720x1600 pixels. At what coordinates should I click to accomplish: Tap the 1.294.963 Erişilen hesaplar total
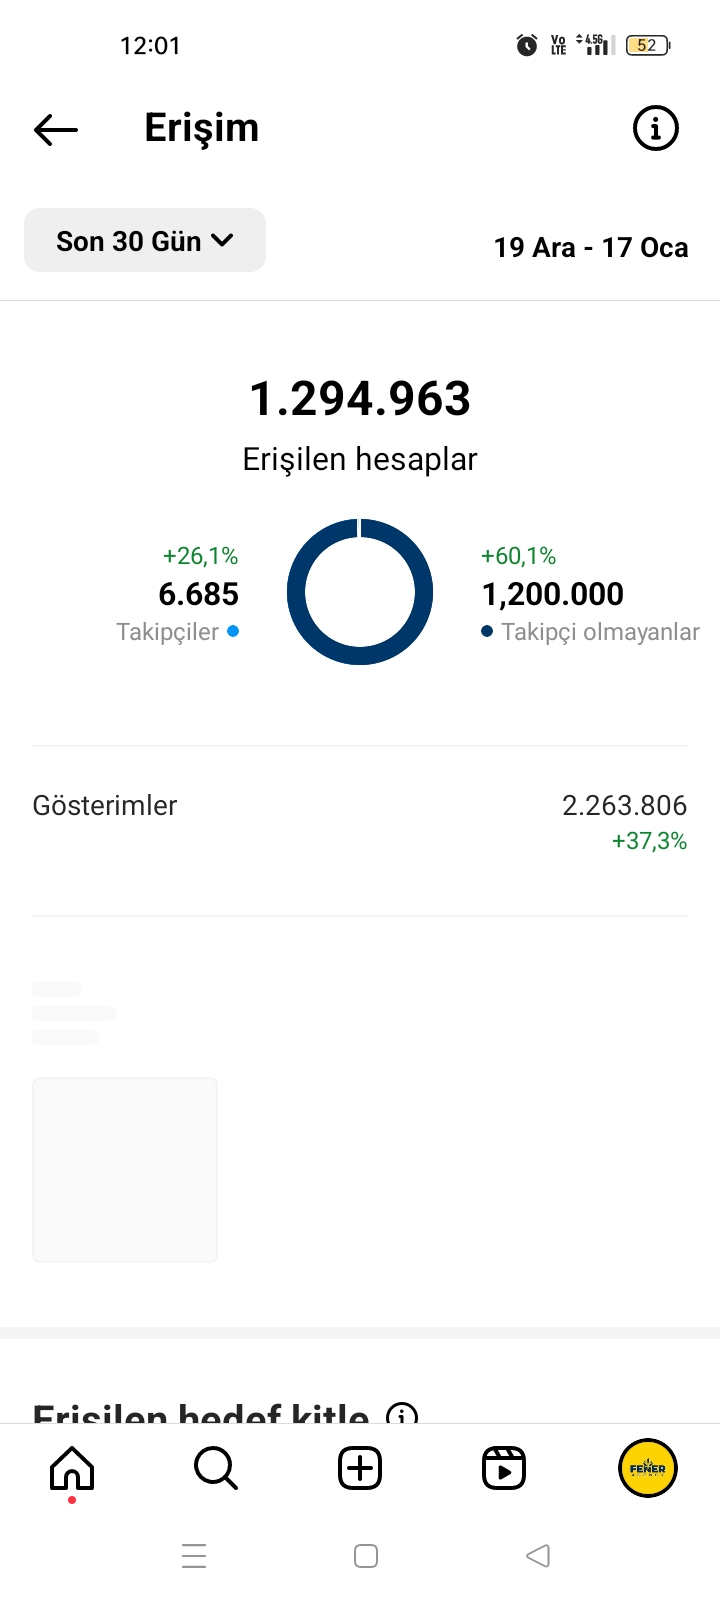click(x=360, y=424)
